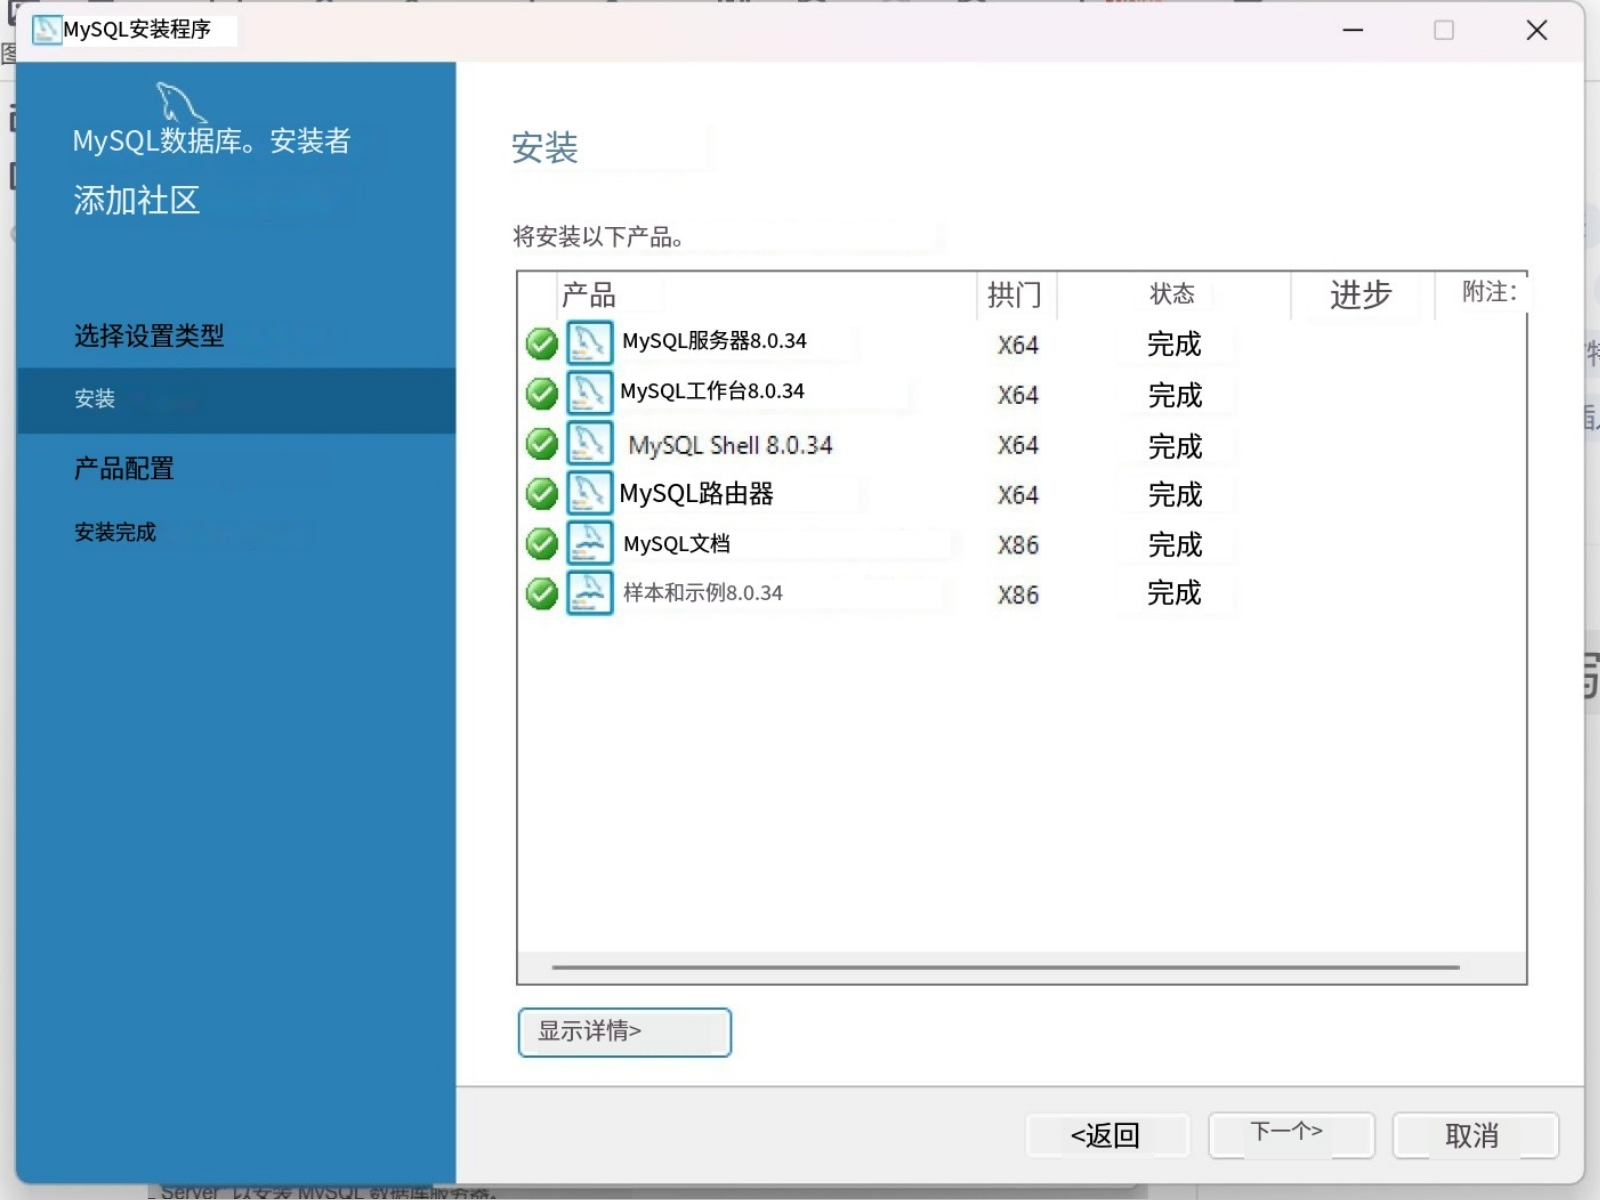Click product icon of MySQL工作台8.0.34
Image resolution: width=1600 pixels, height=1200 pixels.
(x=589, y=393)
